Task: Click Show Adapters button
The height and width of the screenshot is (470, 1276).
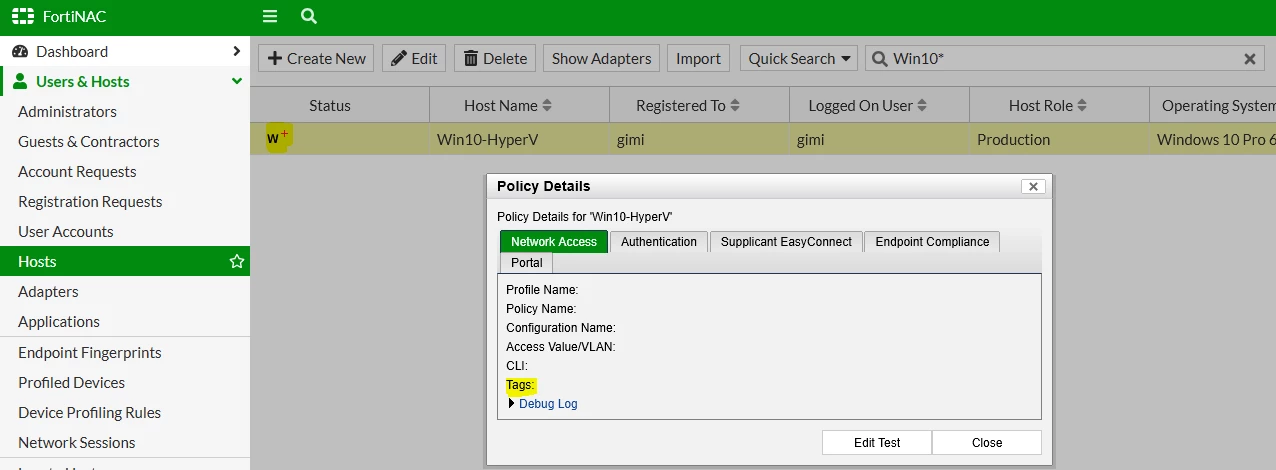Action: (602, 58)
